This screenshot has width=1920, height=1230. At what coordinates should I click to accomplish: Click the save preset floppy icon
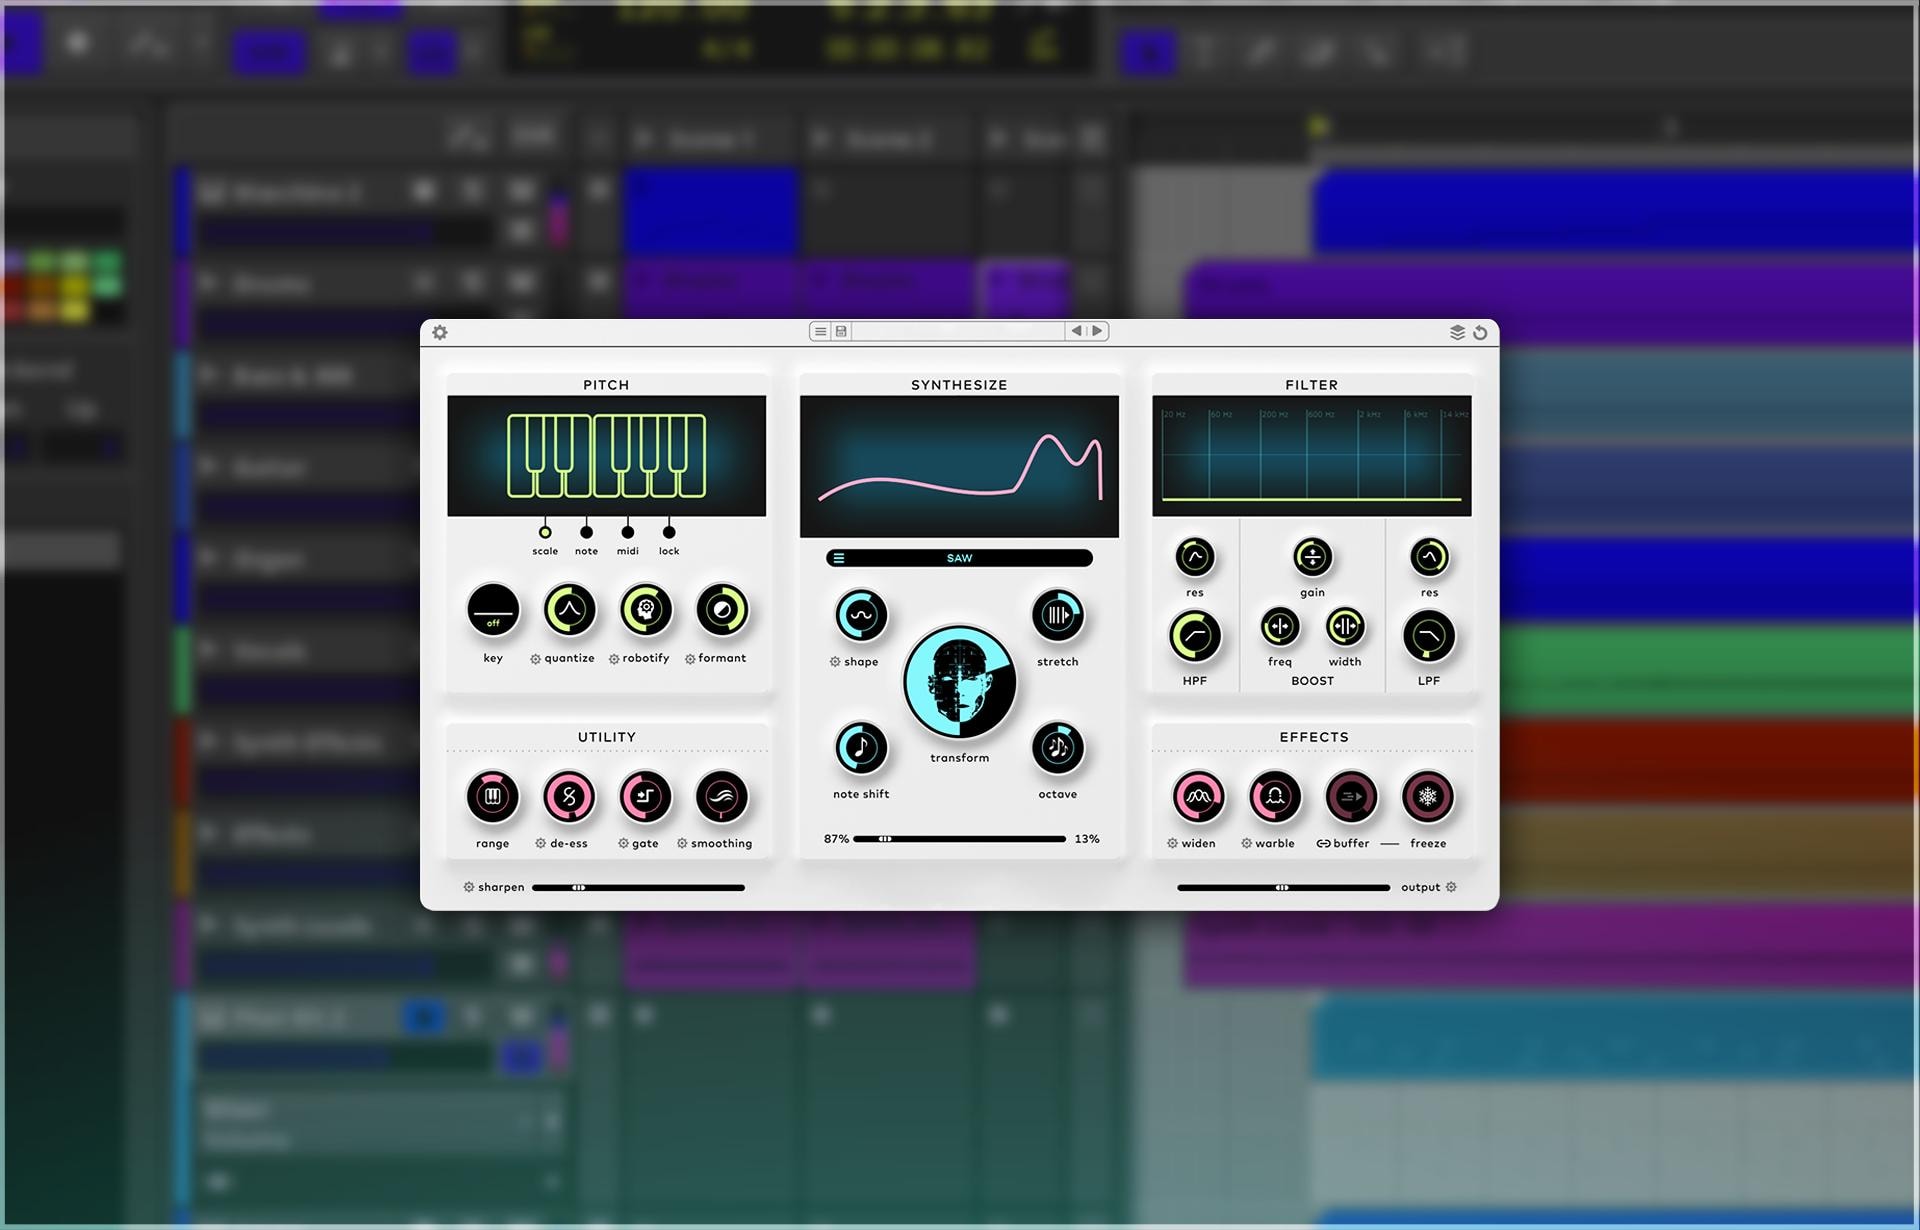coord(841,331)
